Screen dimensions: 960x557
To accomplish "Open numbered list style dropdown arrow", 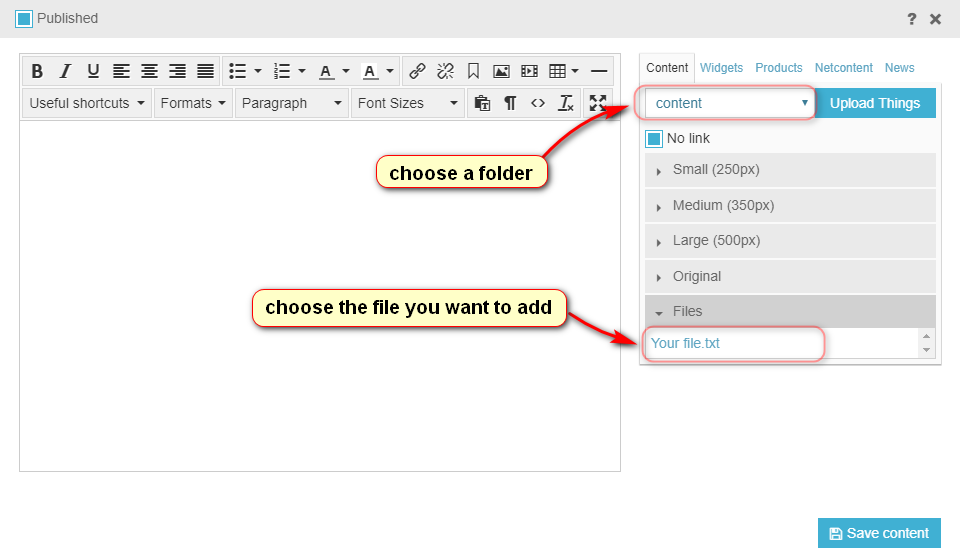I will tap(302, 71).
